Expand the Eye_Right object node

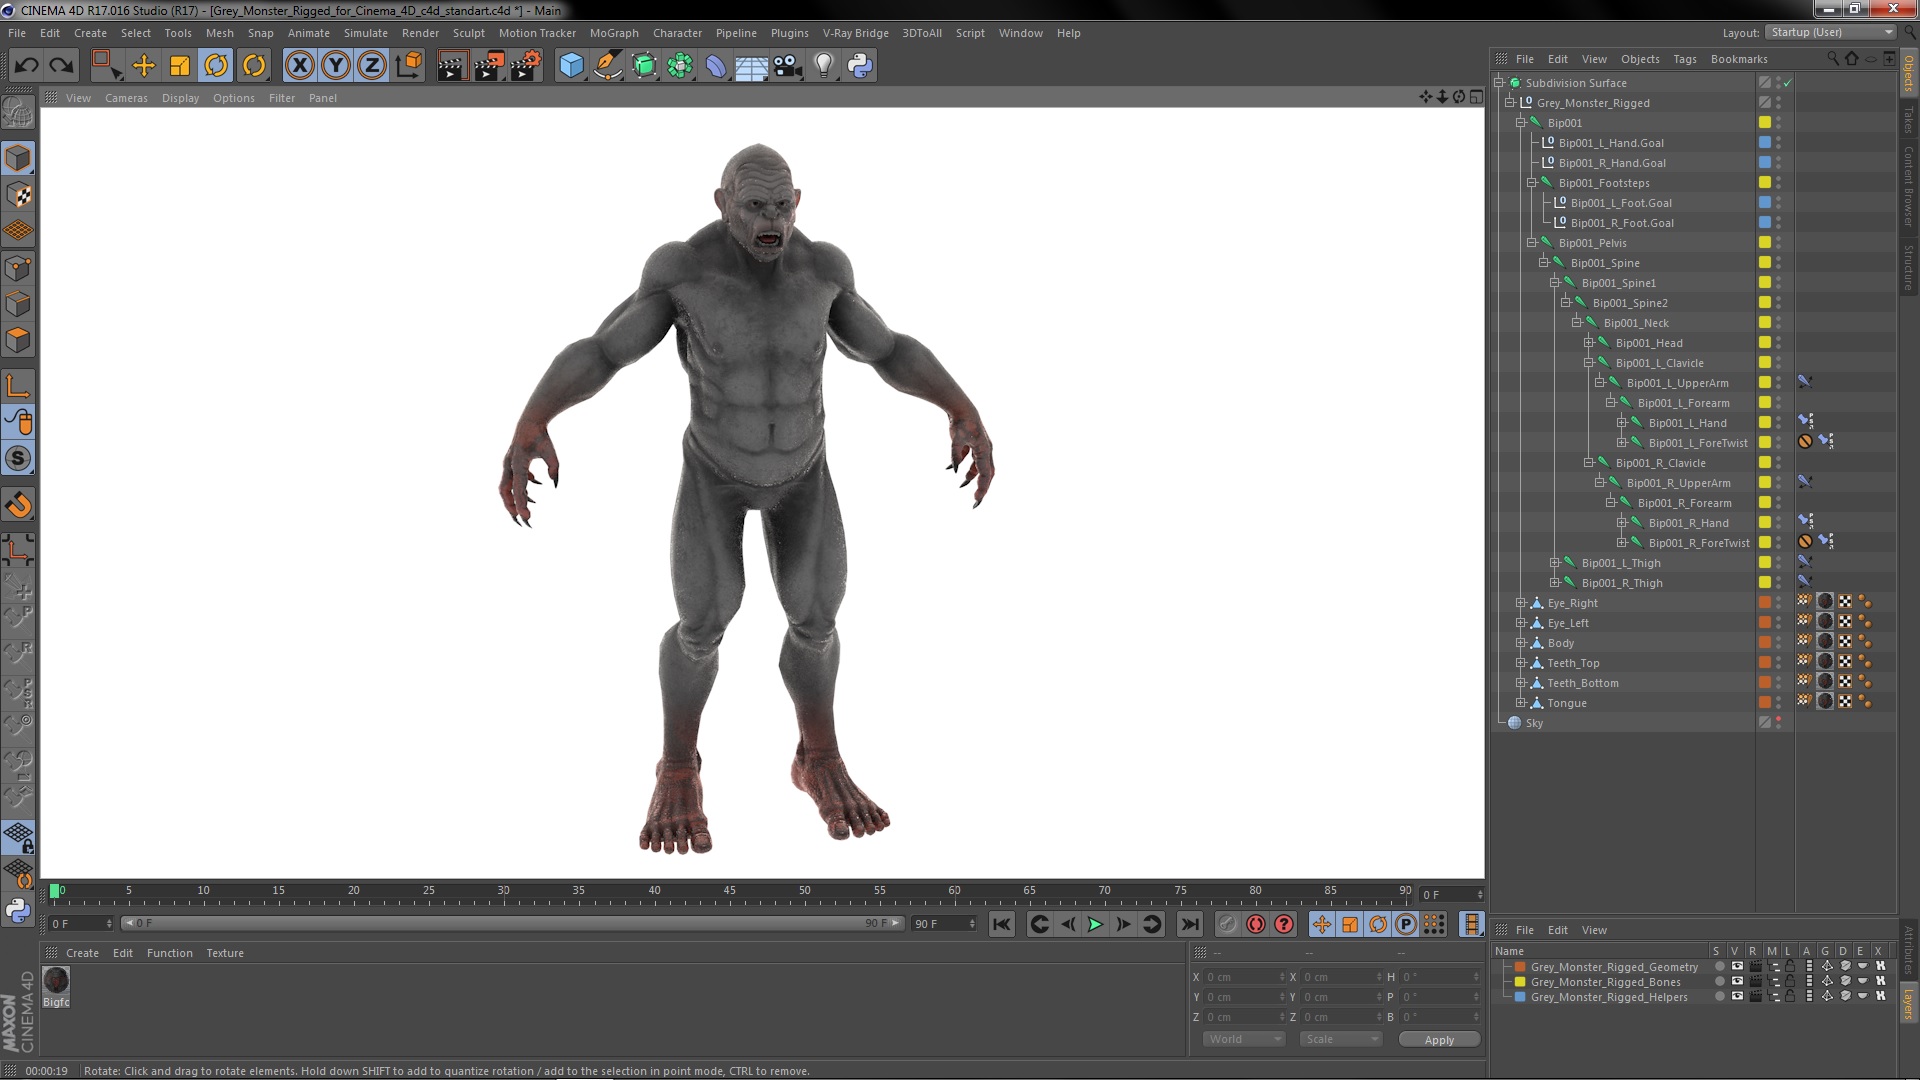[1521, 603]
